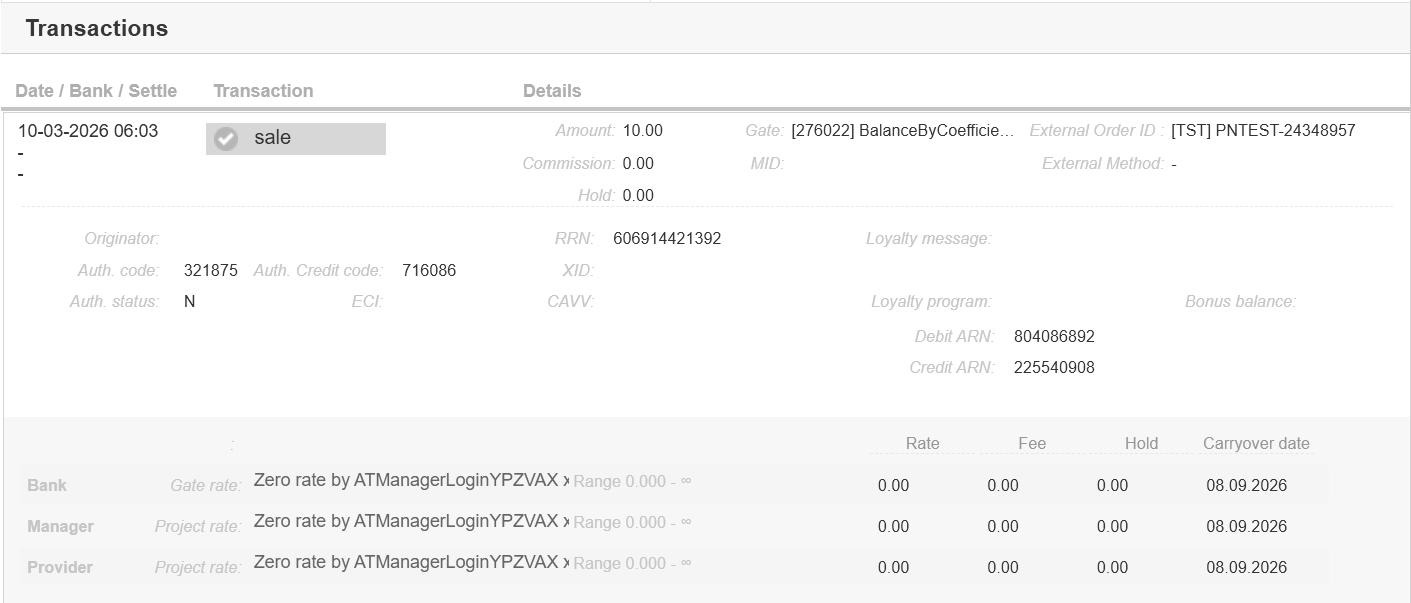Click the Amount value 10.00
The image size is (1411, 603).
point(642,131)
